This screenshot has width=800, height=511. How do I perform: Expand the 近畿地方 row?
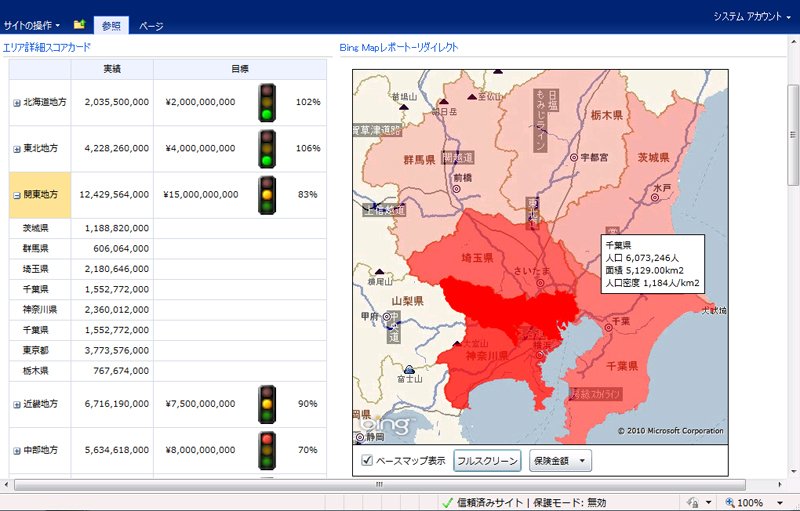click(17, 404)
